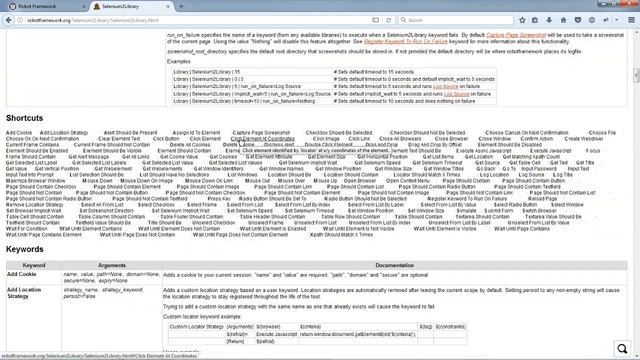The width and height of the screenshot is (640, 360).
Task: Open Capture Page Screenshot link in introduction
Action: click(x=516, y=35)
